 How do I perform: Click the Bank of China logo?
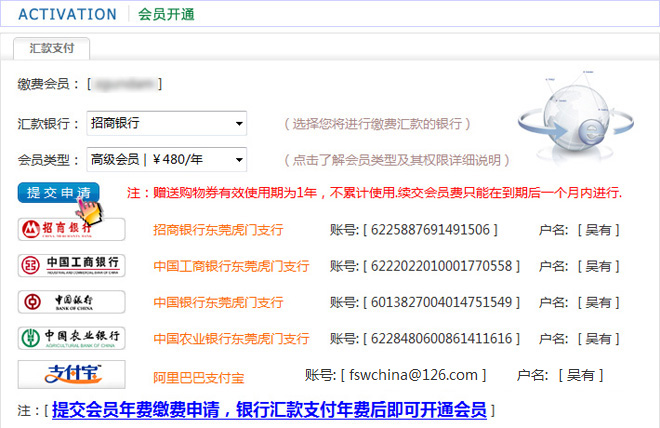72,302
